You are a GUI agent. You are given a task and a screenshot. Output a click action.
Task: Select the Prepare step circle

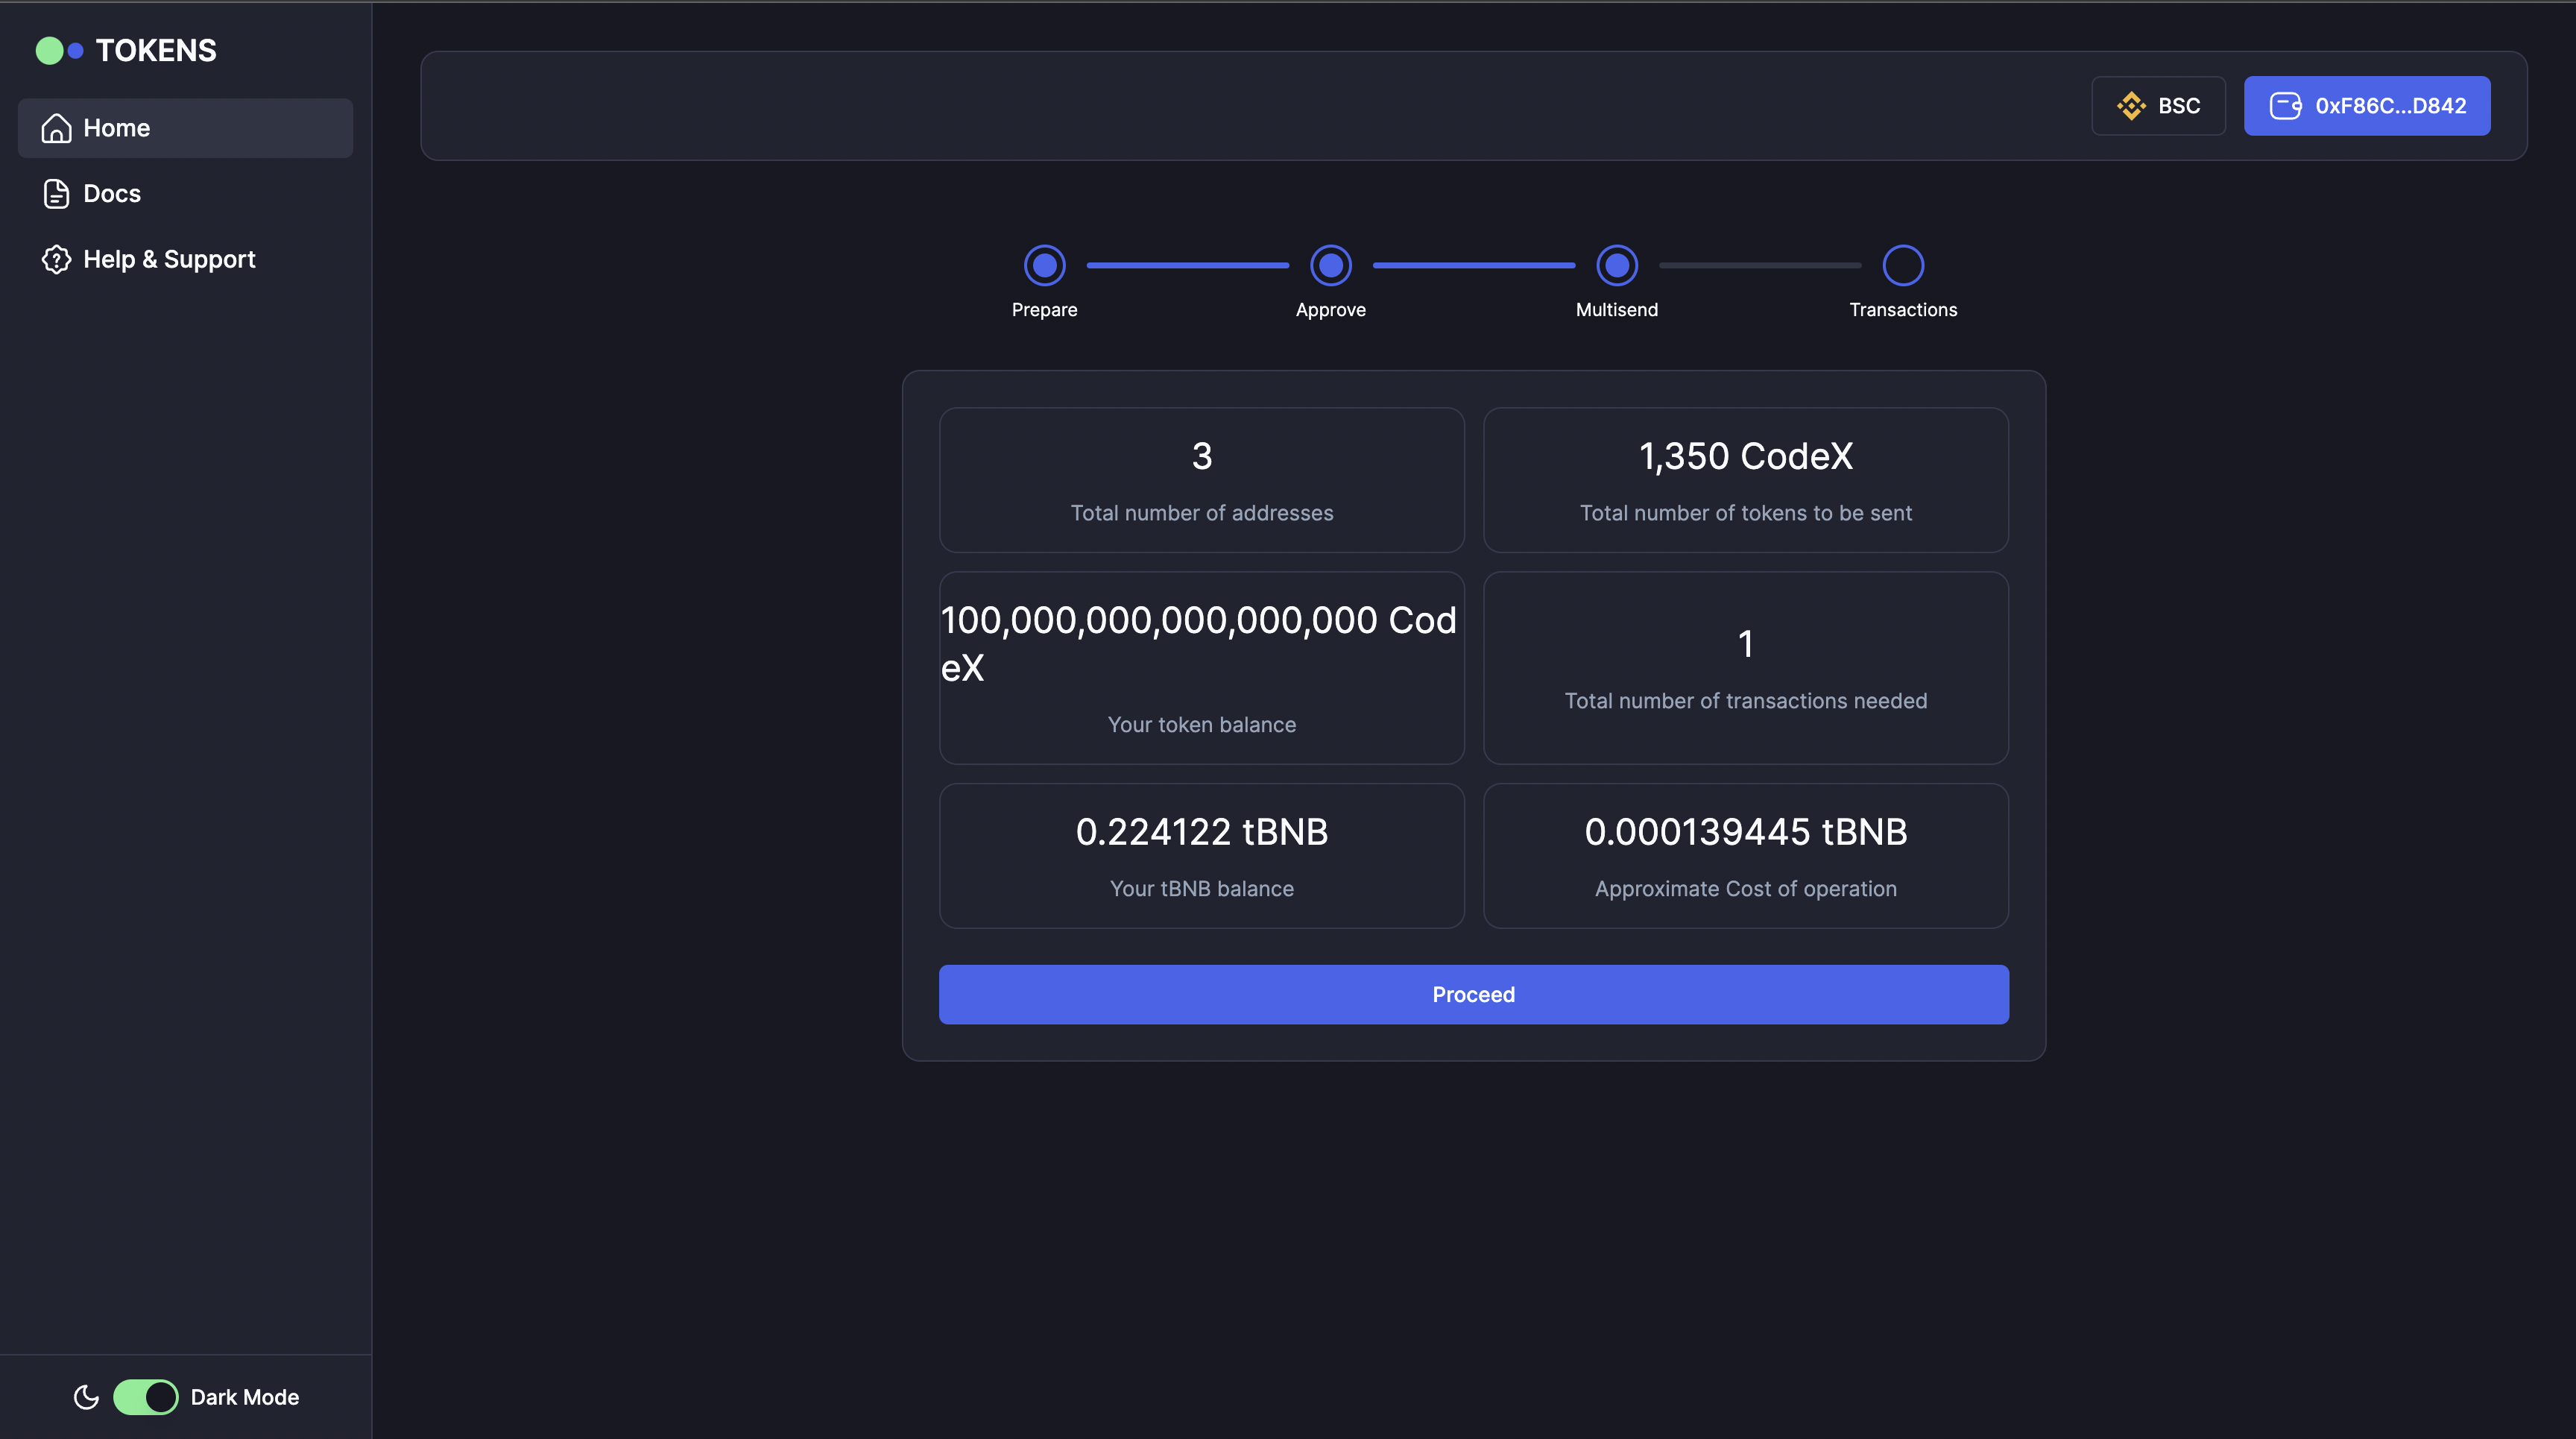(1044, 264)
